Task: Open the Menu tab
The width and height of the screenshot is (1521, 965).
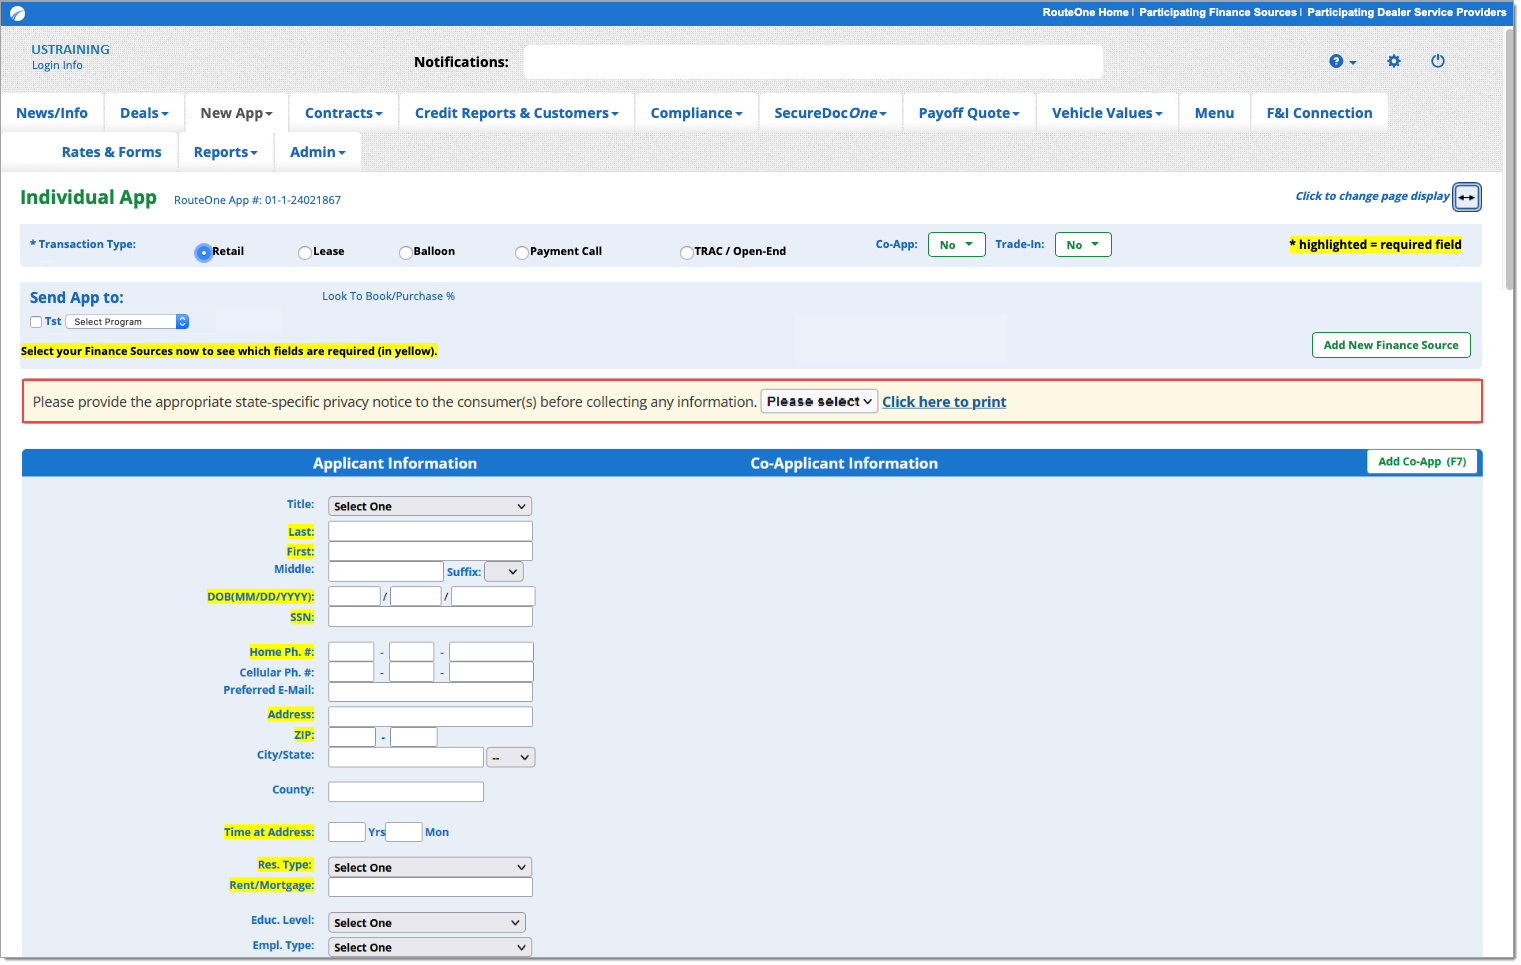Action: click(1214, 113)
